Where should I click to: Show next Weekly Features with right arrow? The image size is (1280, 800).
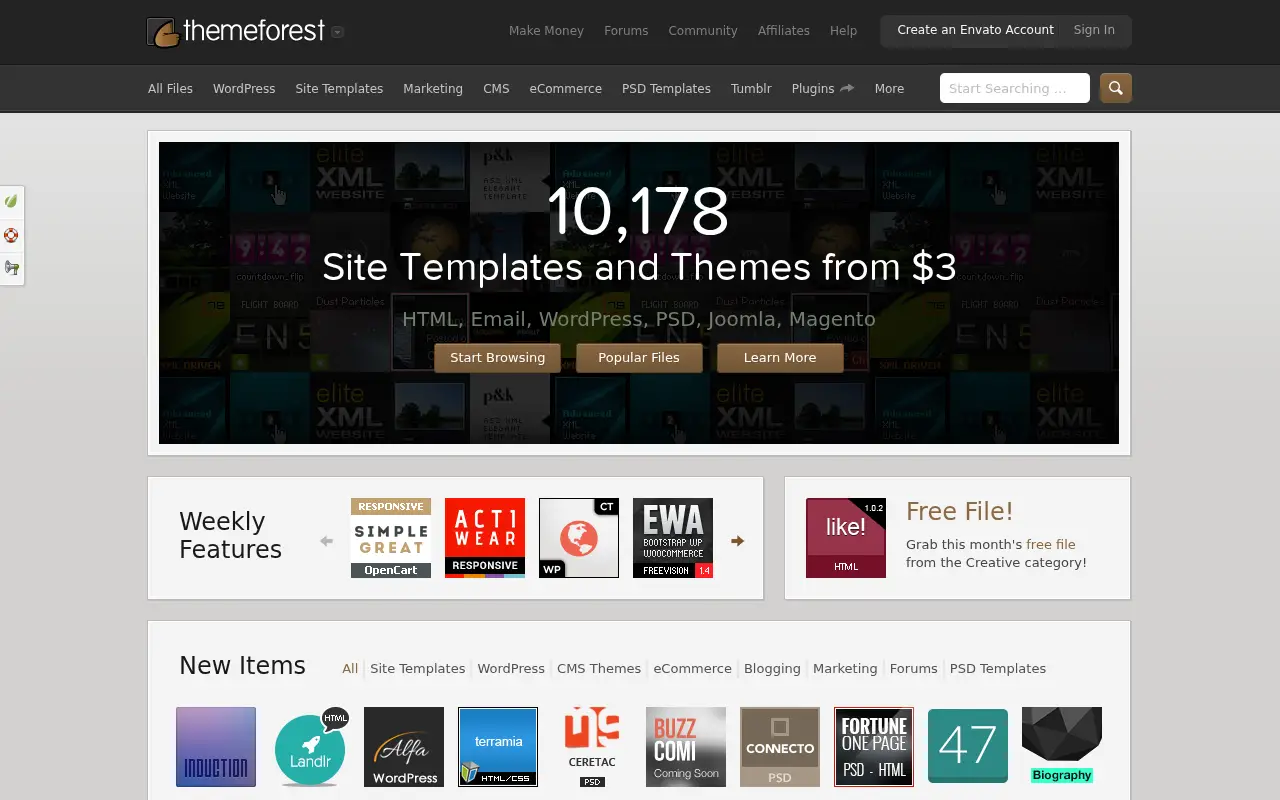(738, 541)
